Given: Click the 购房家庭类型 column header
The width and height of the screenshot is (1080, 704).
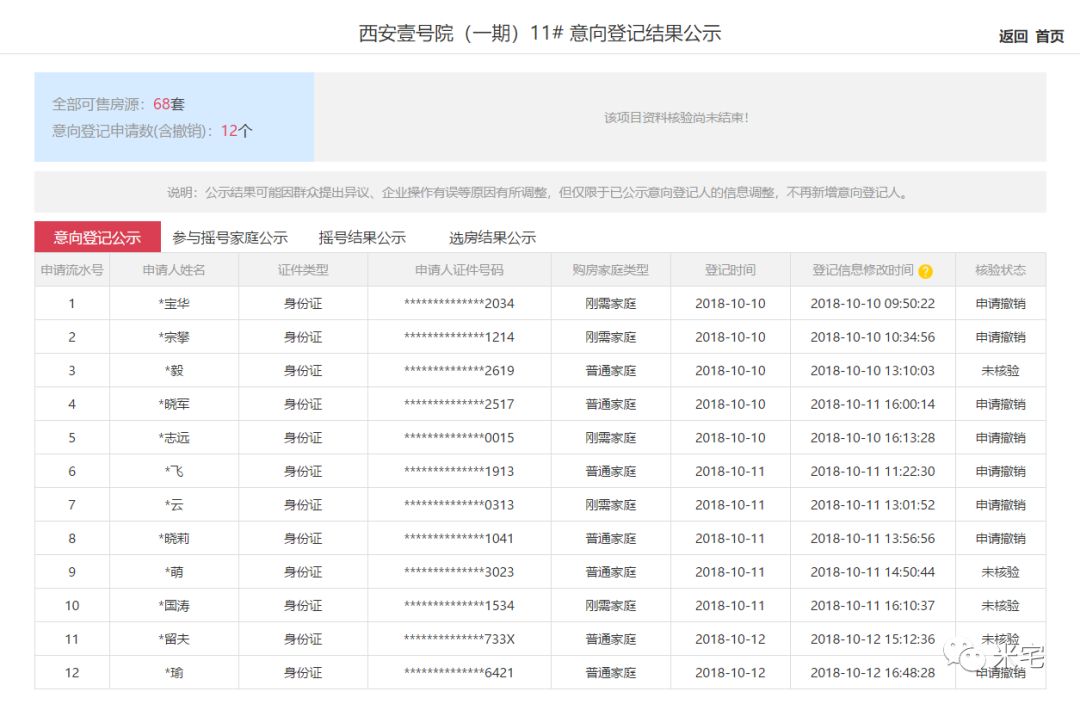Looking at the screenshot, I should [610, 270].
